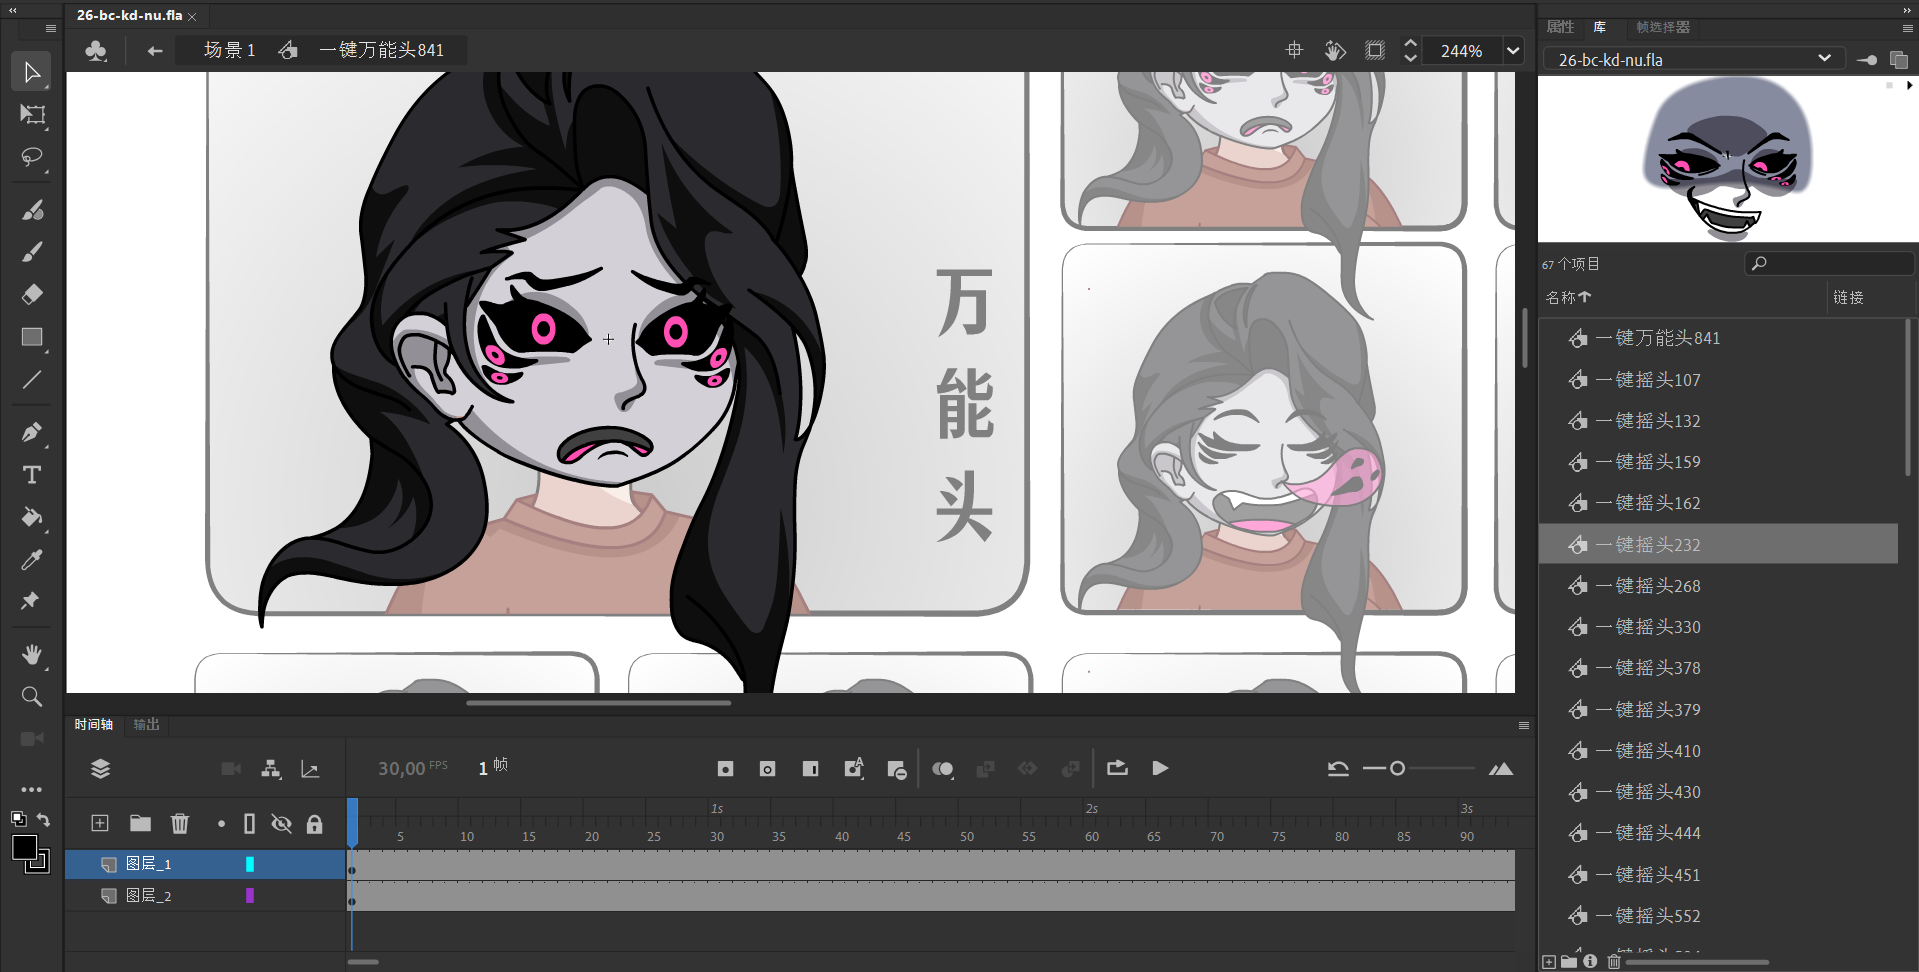
Task: Toggle lock all layers padlock
Action: pyautogui.click(x=314, y=823)
